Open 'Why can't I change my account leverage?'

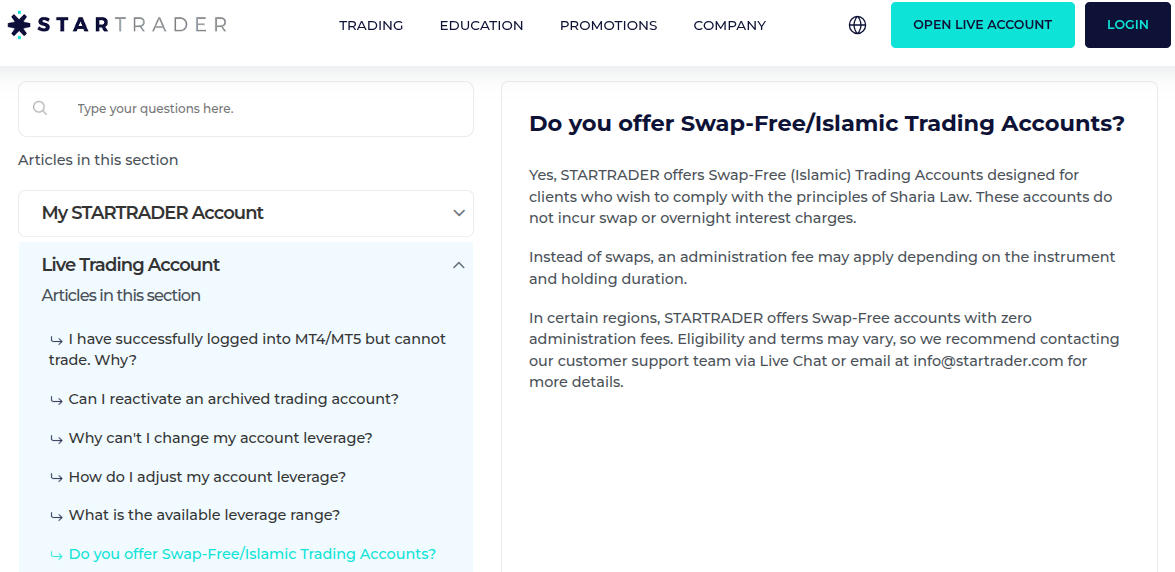point(220,438)
